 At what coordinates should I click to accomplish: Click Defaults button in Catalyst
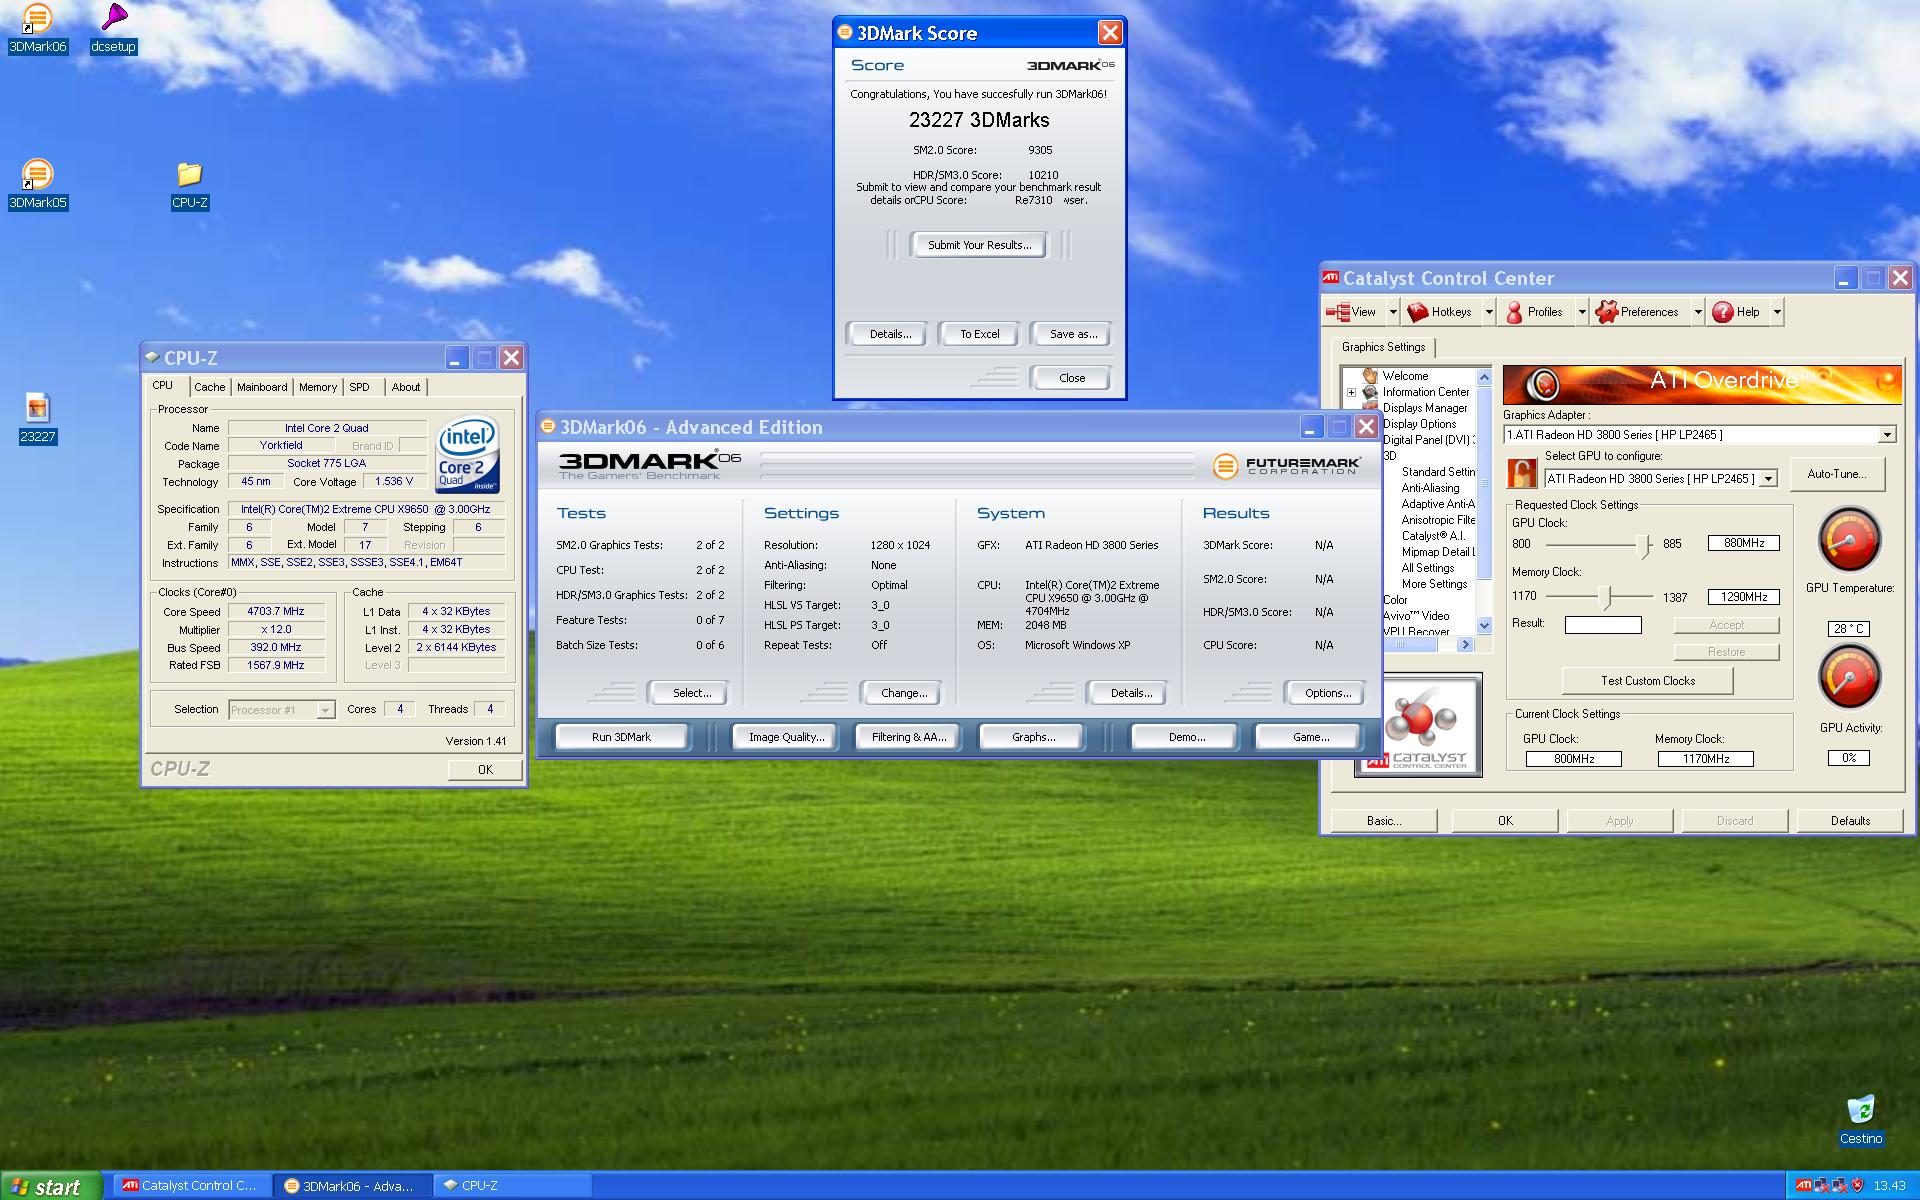[1850, 821]
